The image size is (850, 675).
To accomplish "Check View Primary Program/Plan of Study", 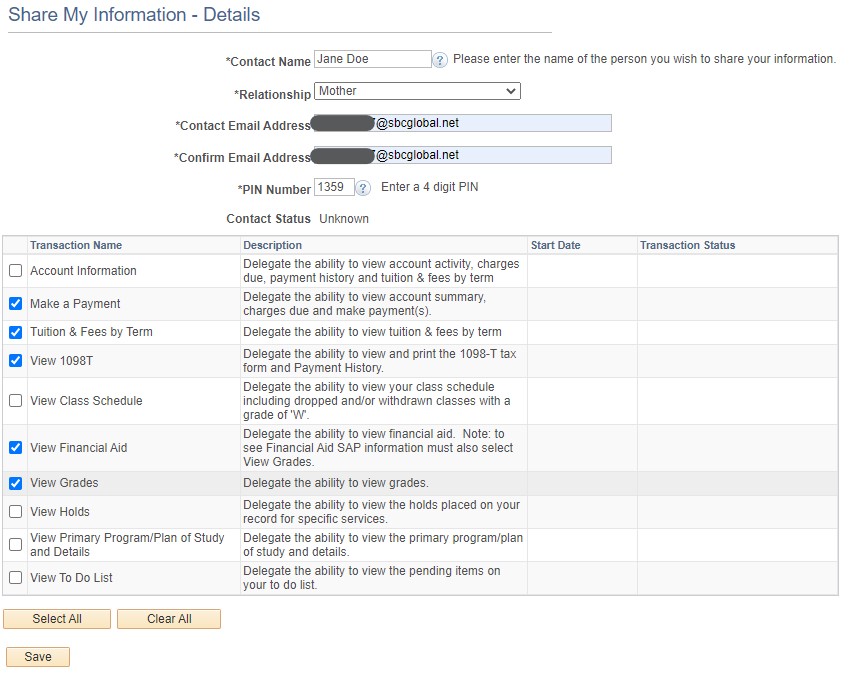I will tap(15, 545).
